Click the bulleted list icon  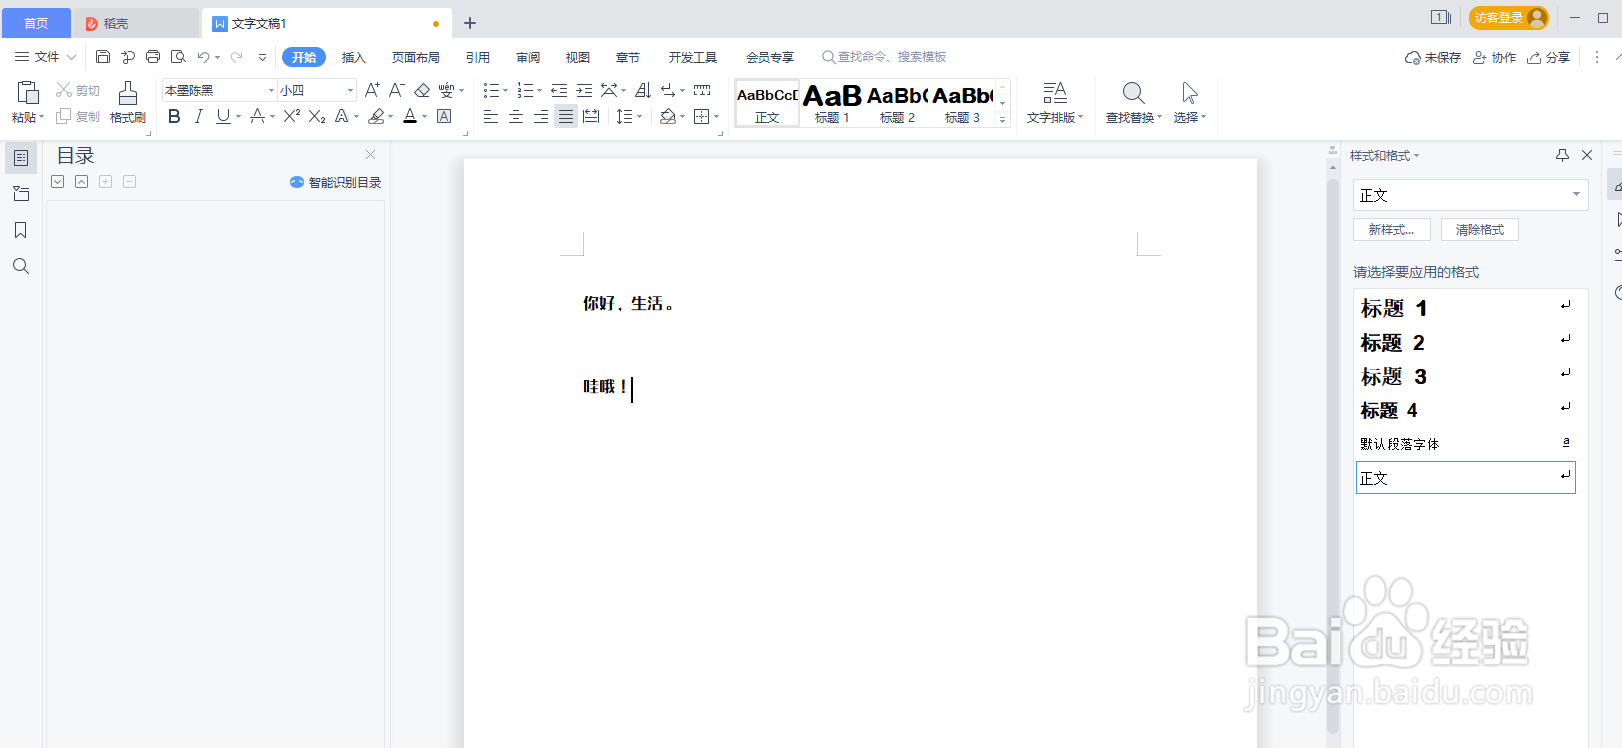coord(490,90)
